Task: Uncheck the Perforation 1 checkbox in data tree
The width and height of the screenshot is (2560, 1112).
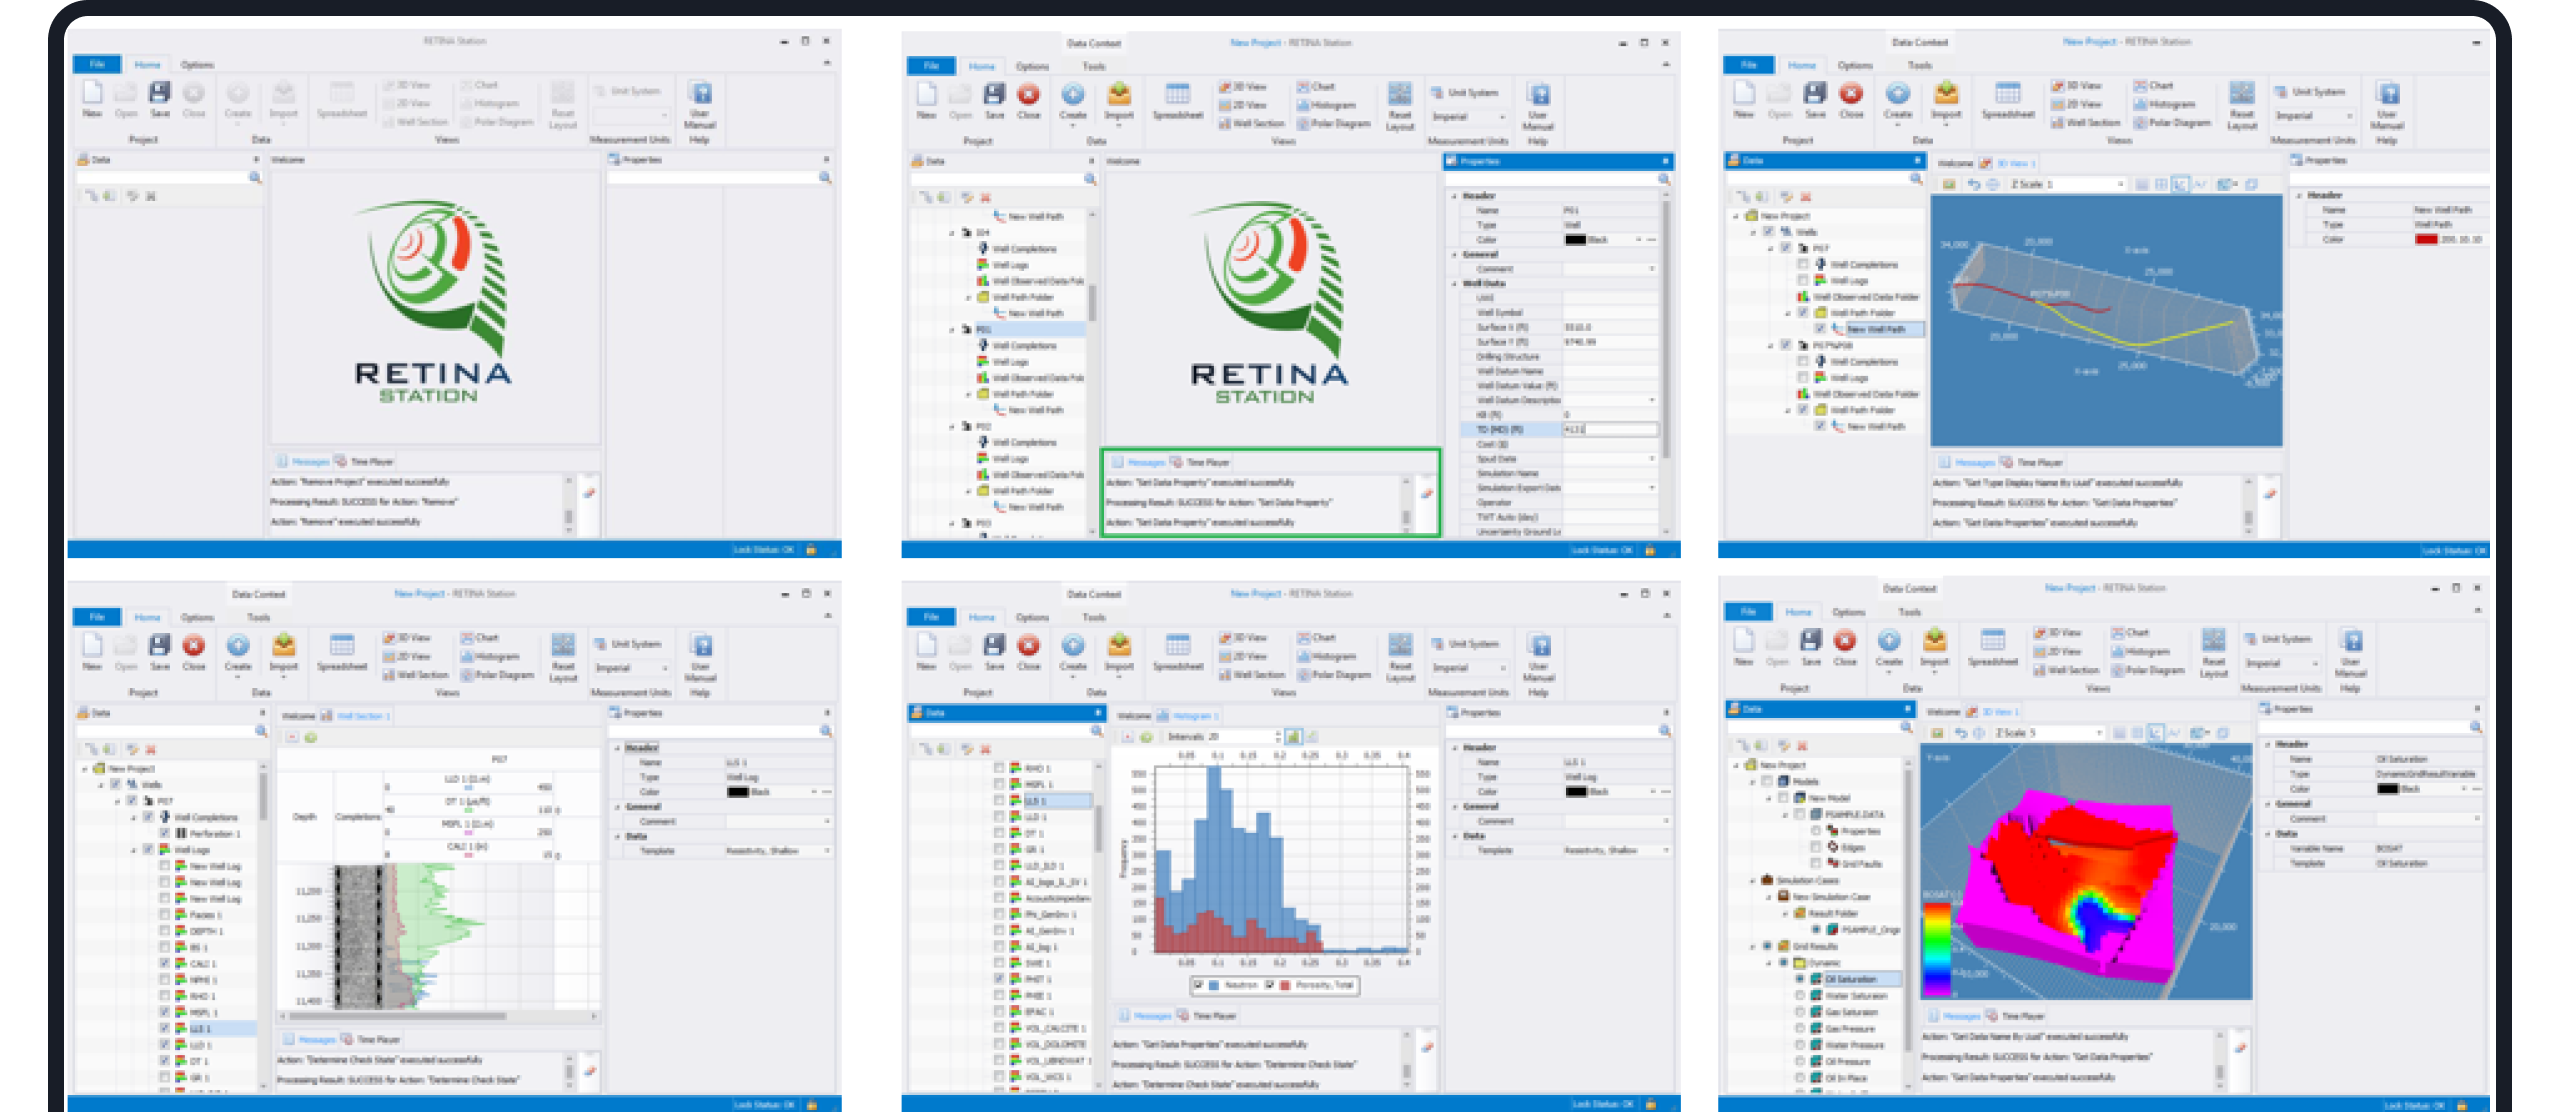Action: (x=166, y=833)
